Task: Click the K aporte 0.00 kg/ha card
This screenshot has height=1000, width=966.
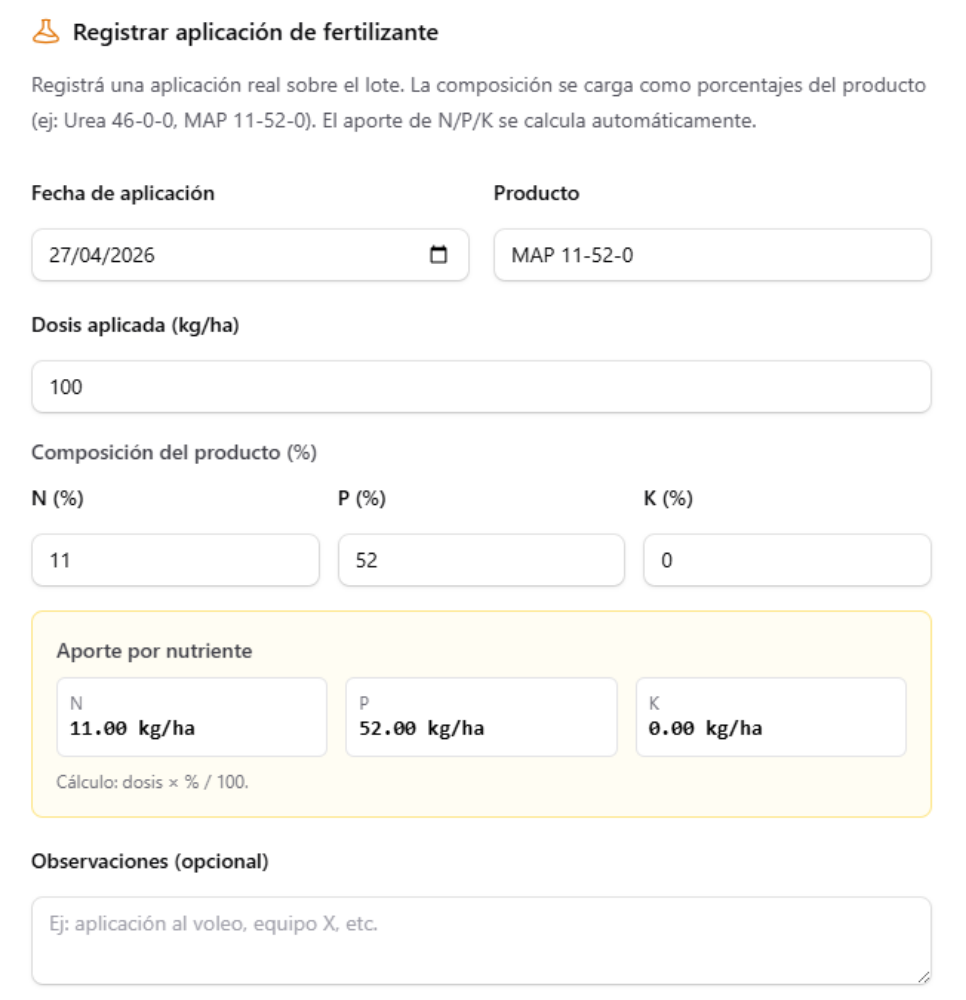Action: click(771, 717)
